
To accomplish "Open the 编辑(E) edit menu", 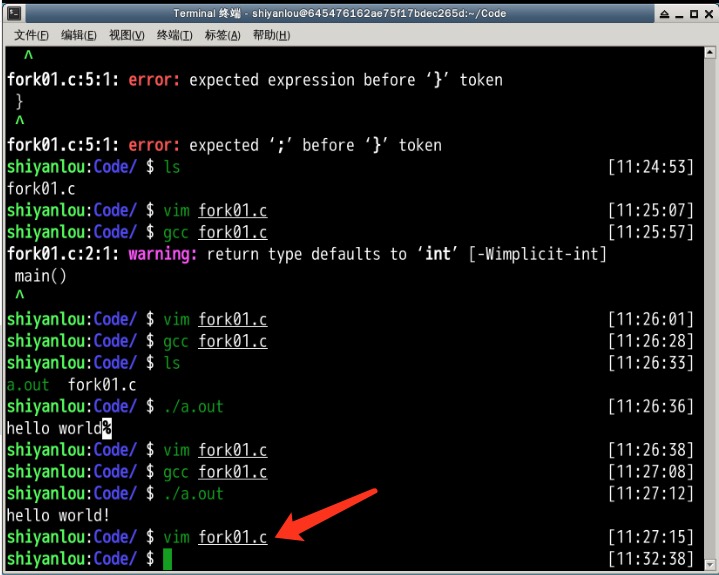I will click(79, 35).
